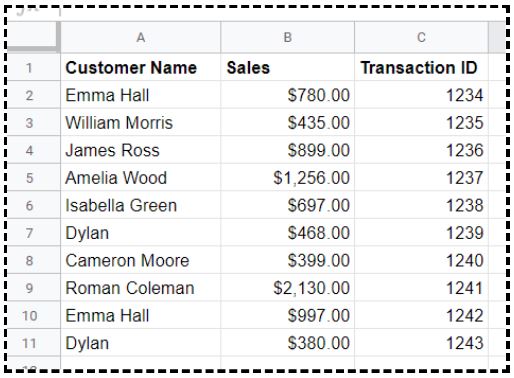Screen dimensions: 514x378
Task: Select the cell with transaction 1243
Action: click(421, 343)
